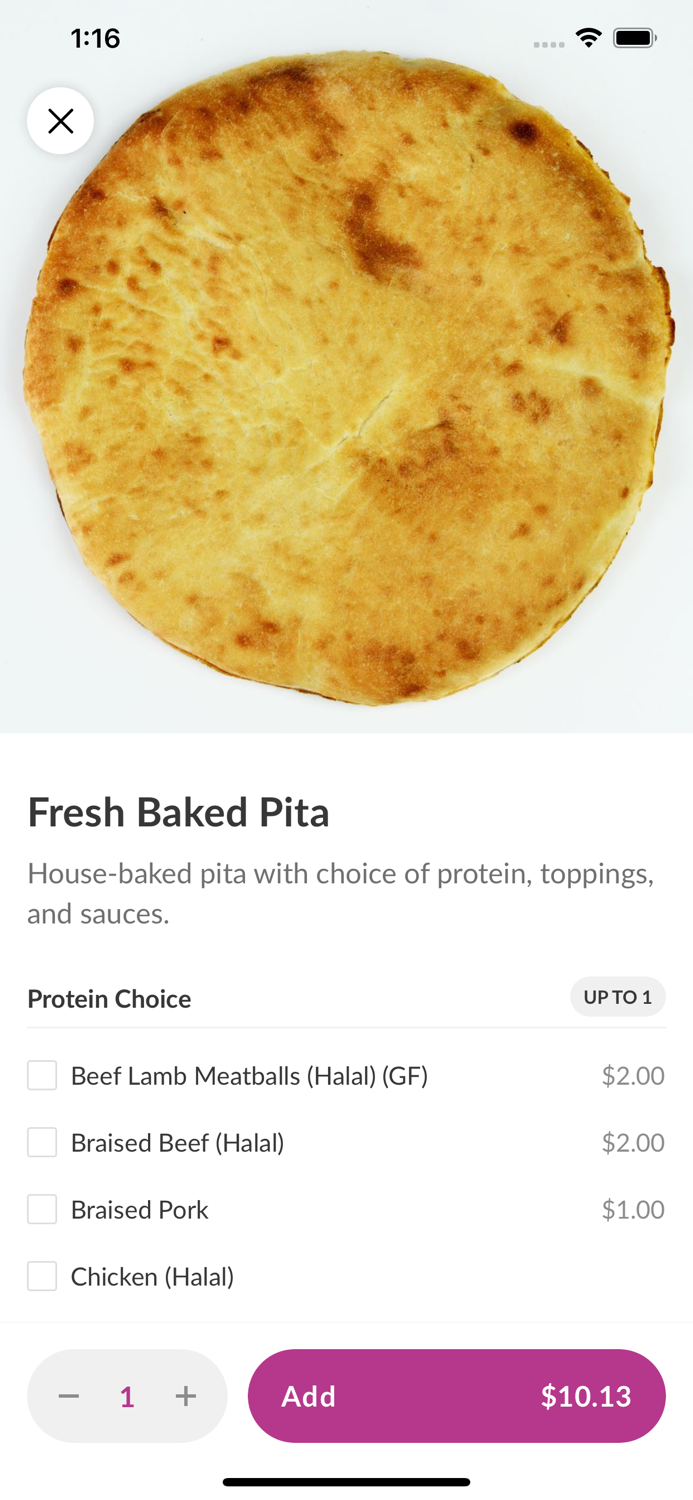Viewport: 693px width, 1500px height.
Task: Tap the Protein Choice section header
Action: click(109, 999)
